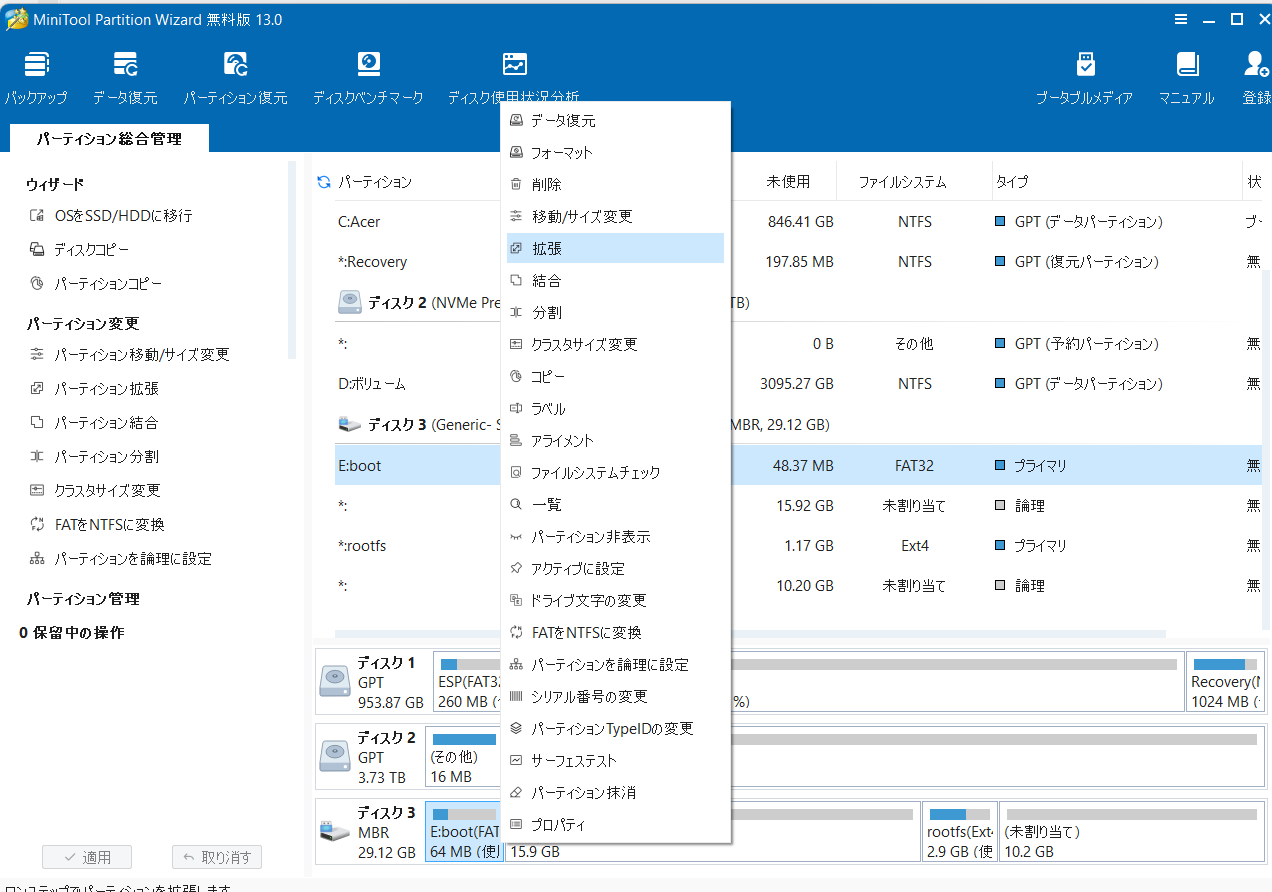Image resolution: width=1272 pixels, height=892 pixels.
Task: Choose プロパティ at bottom of context menu
Action: pos(557,825)
